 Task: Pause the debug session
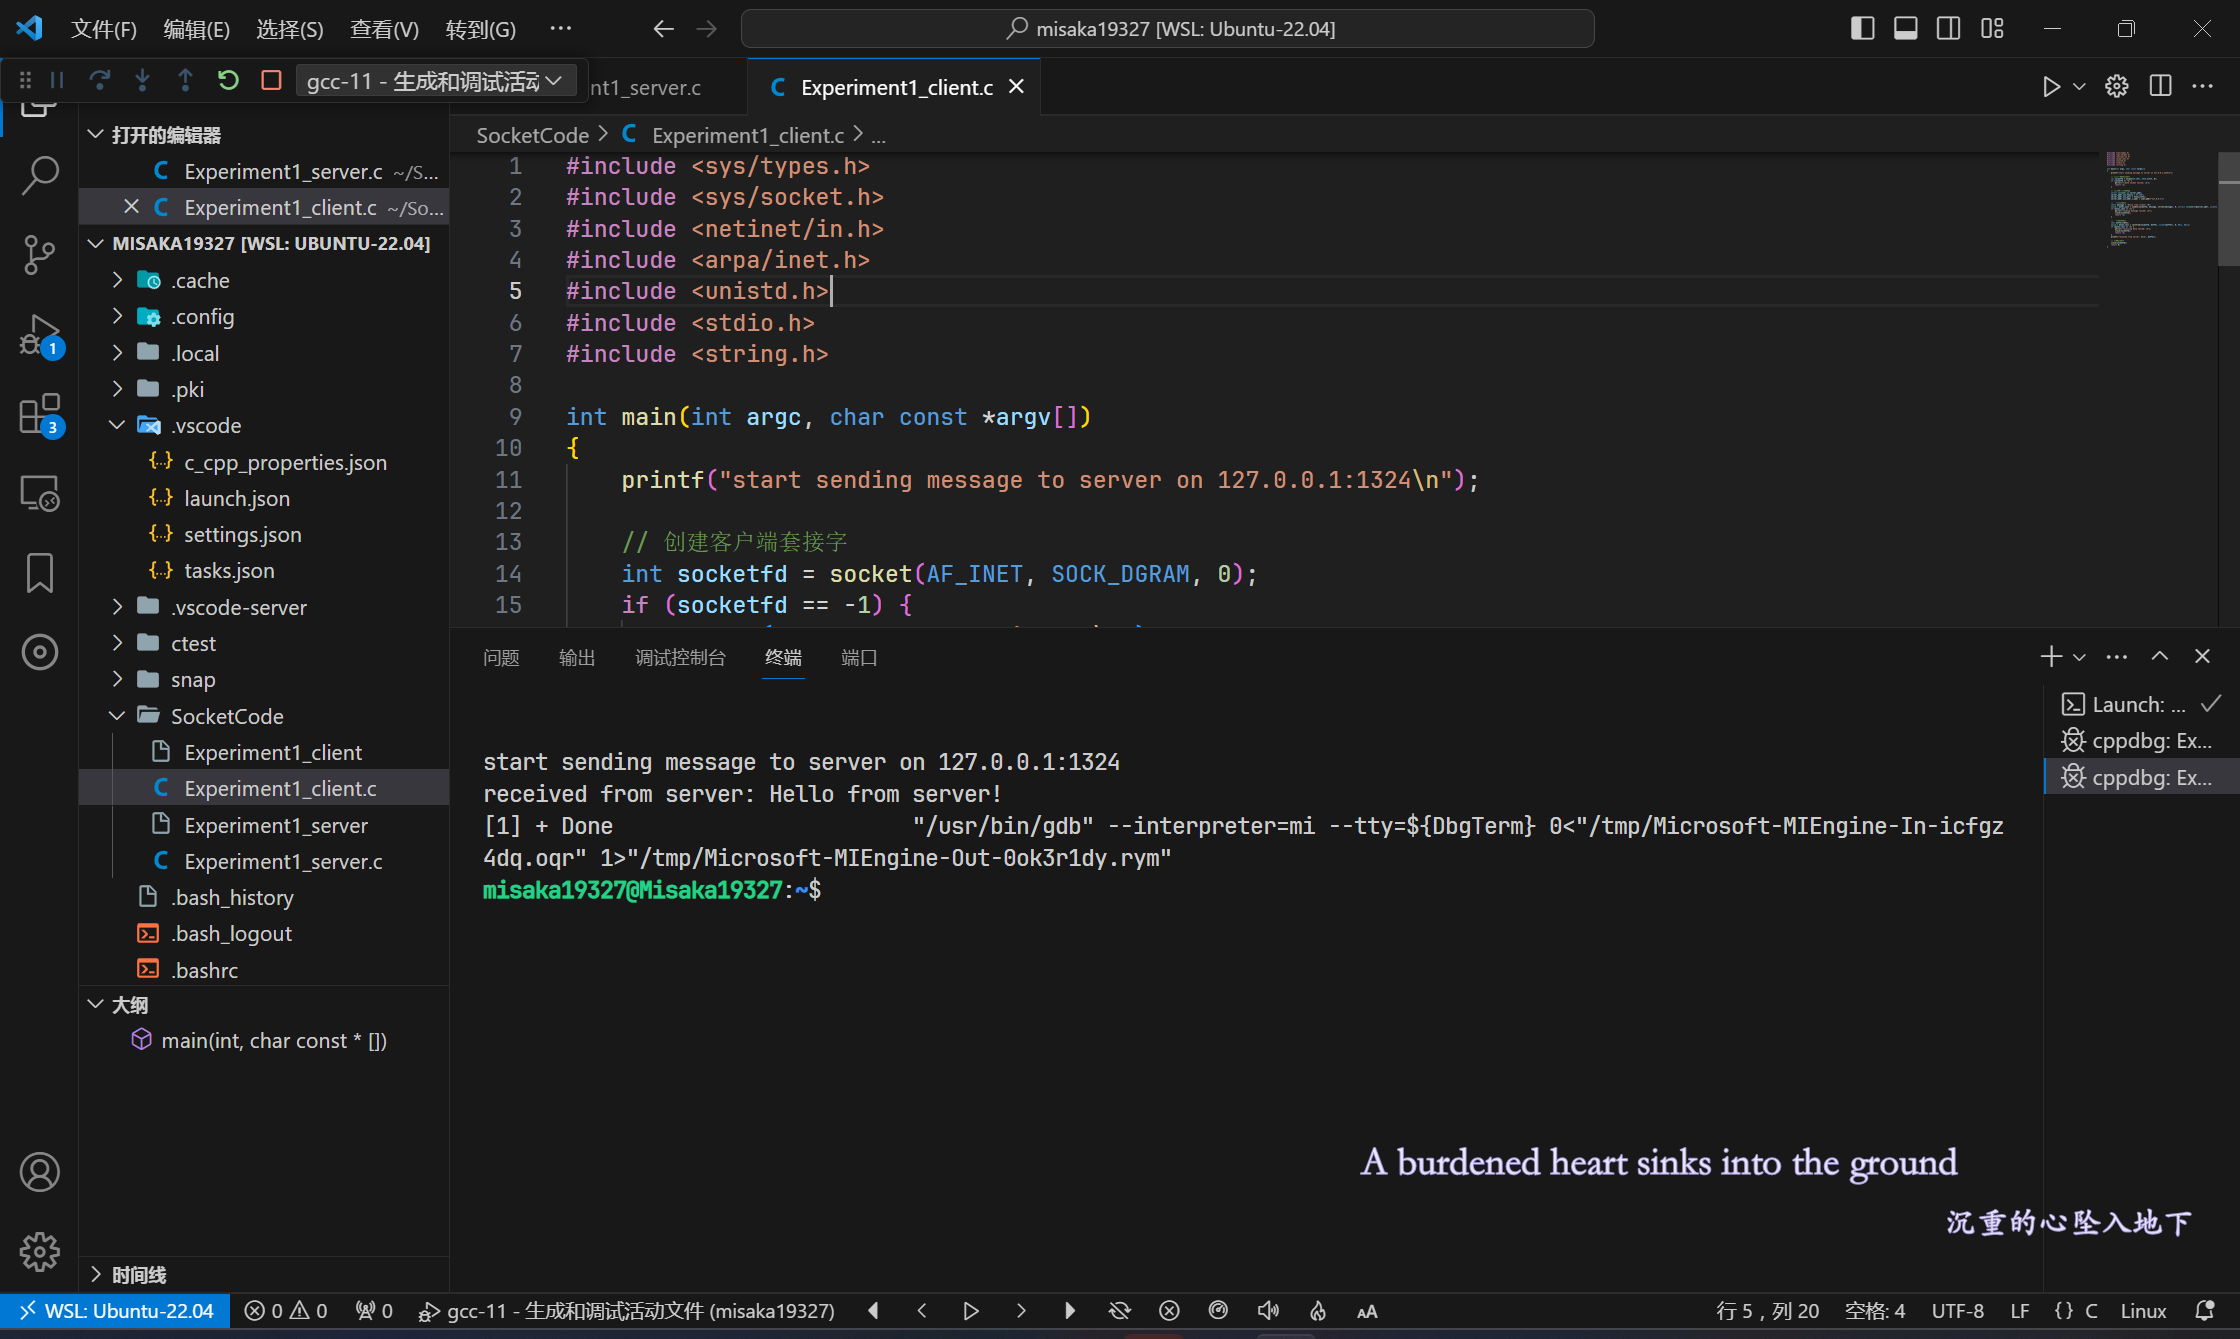click(57, 80)
